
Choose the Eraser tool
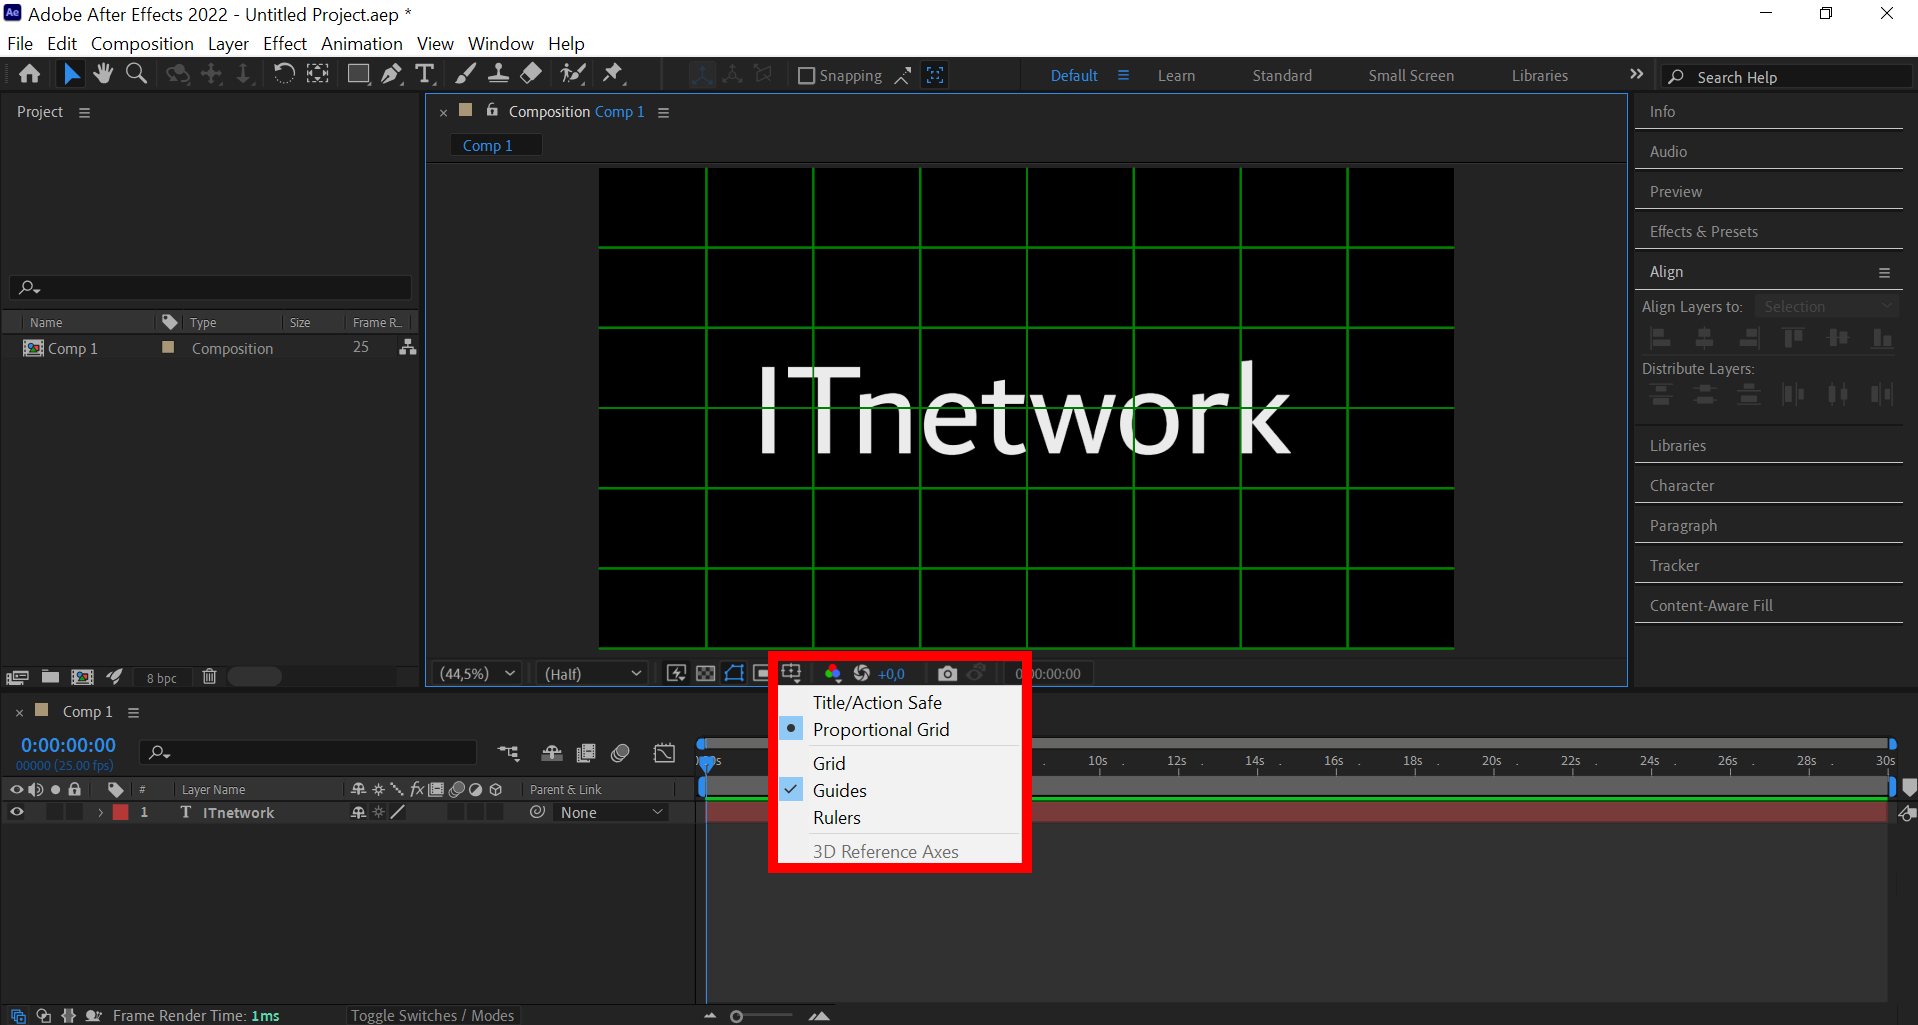530,73
